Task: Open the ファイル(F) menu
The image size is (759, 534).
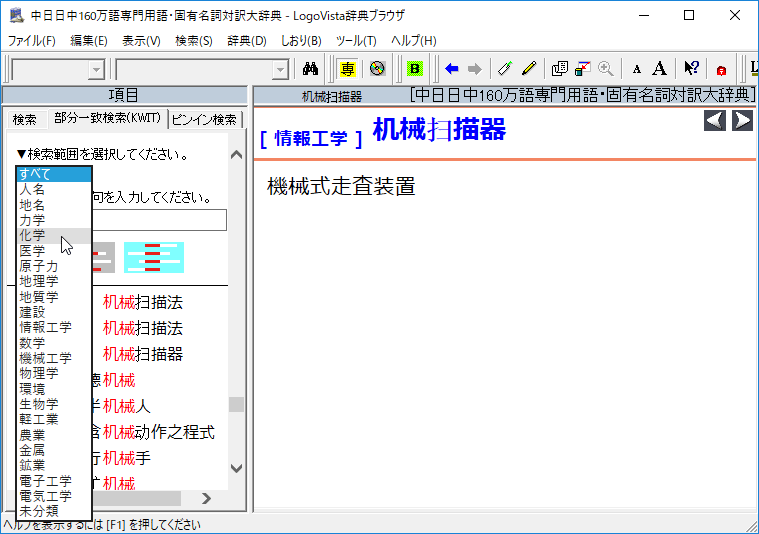Action: [31, 41]
